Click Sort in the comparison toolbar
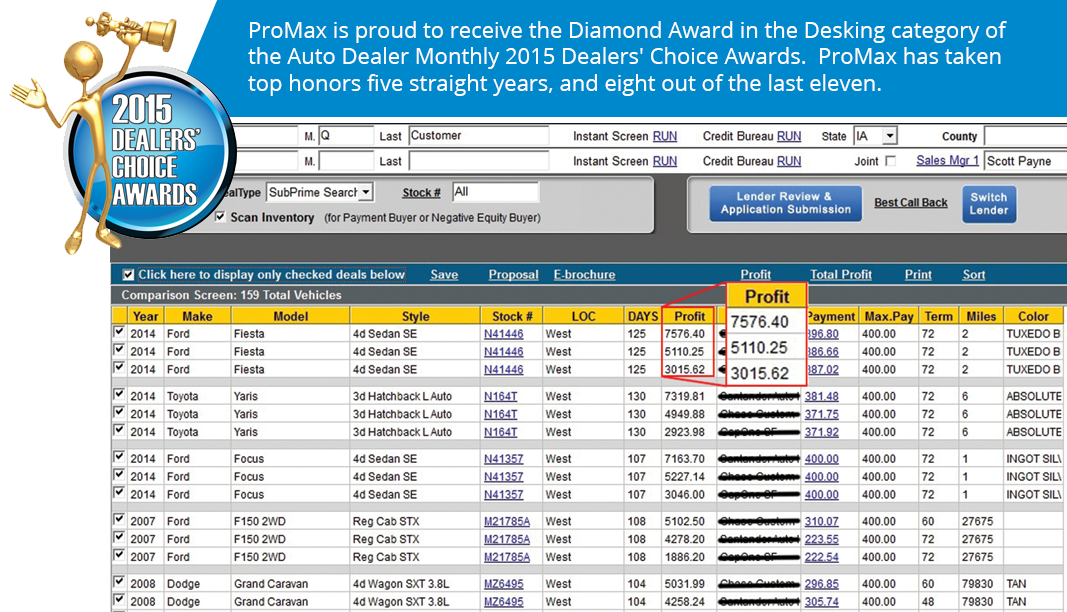The image size is (1067, 612). click(x=974, y=274)
